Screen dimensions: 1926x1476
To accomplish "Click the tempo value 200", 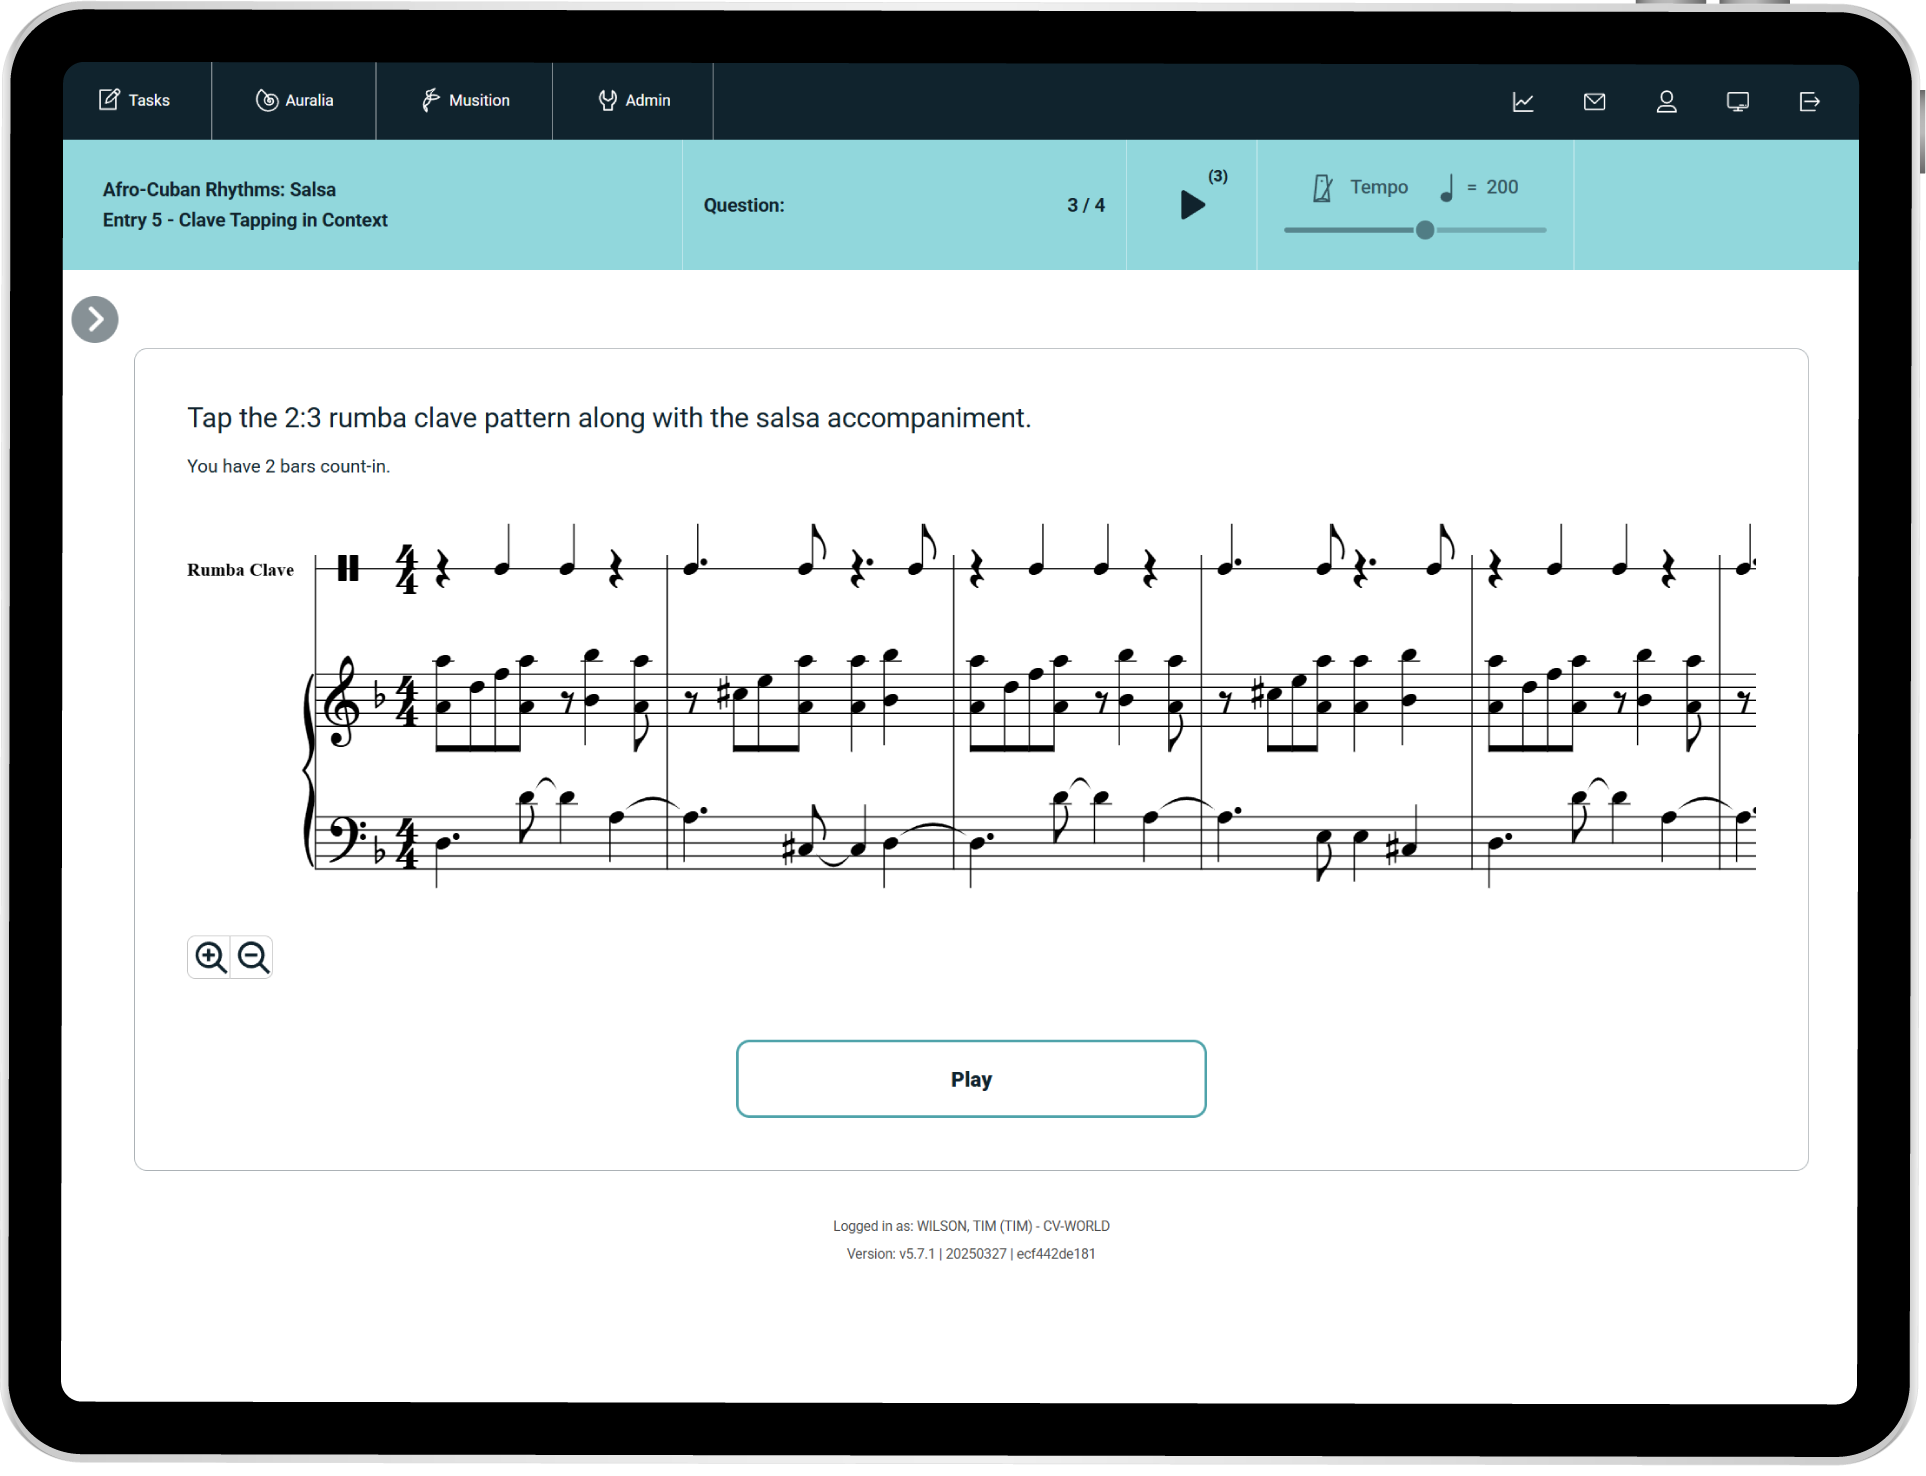I will point(1501,187).
